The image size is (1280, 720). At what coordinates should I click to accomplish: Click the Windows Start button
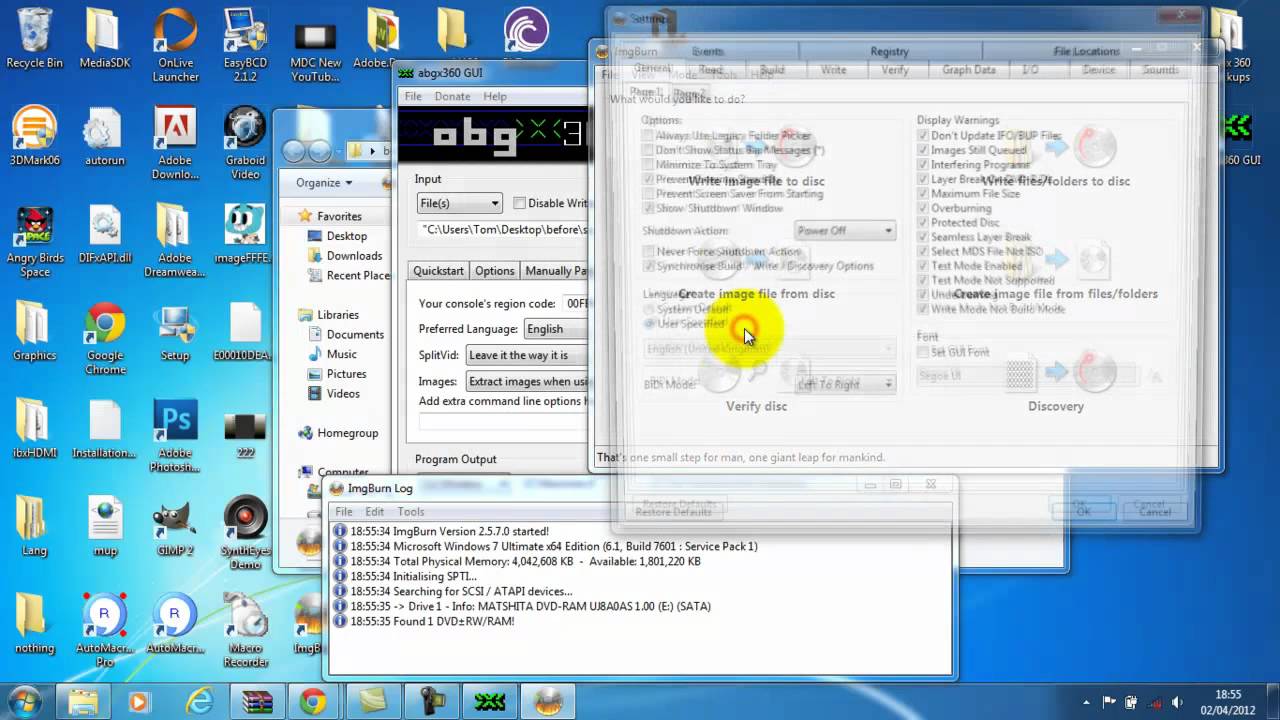point(24,700)
